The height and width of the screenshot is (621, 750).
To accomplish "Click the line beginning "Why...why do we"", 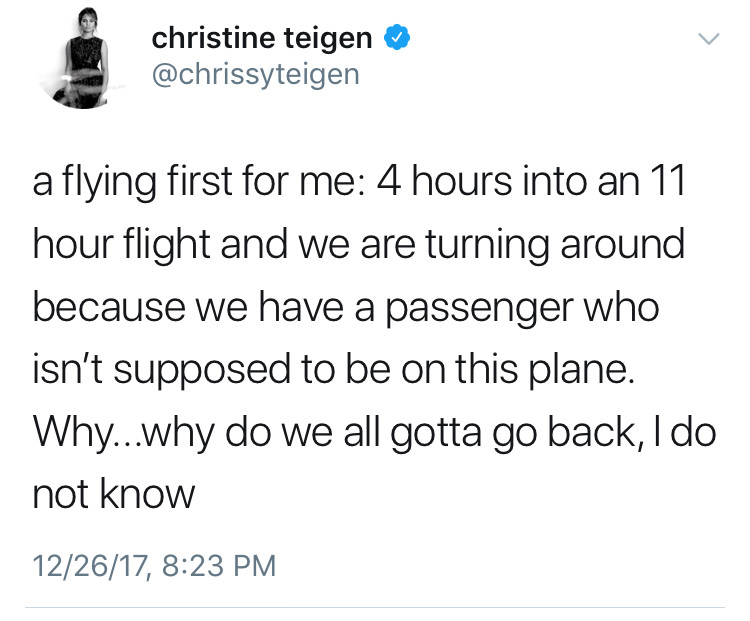I will [374, 432].
